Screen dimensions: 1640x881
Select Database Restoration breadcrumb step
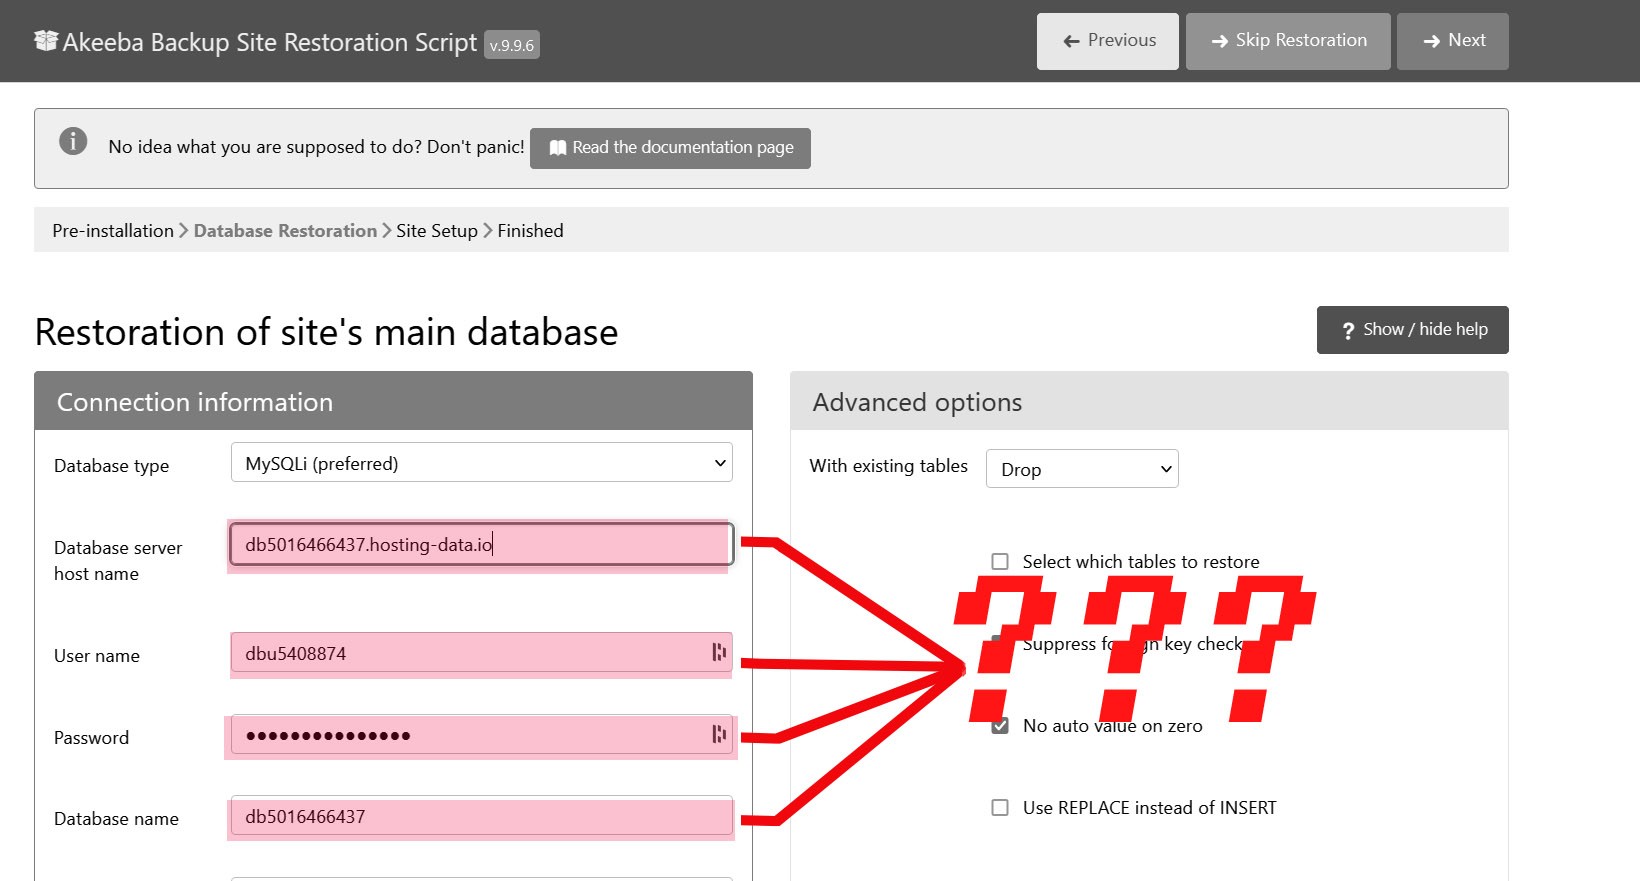285,231
